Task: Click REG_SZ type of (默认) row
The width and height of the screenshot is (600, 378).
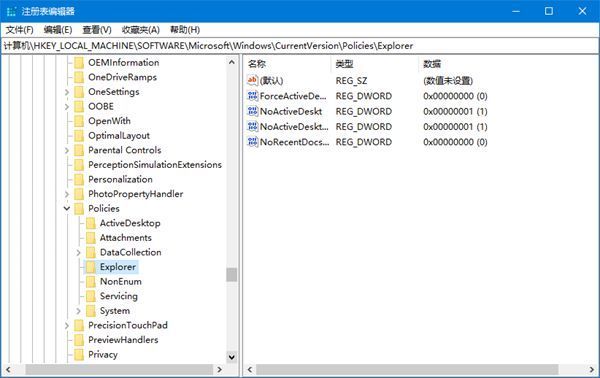Action: click(351, 81)
